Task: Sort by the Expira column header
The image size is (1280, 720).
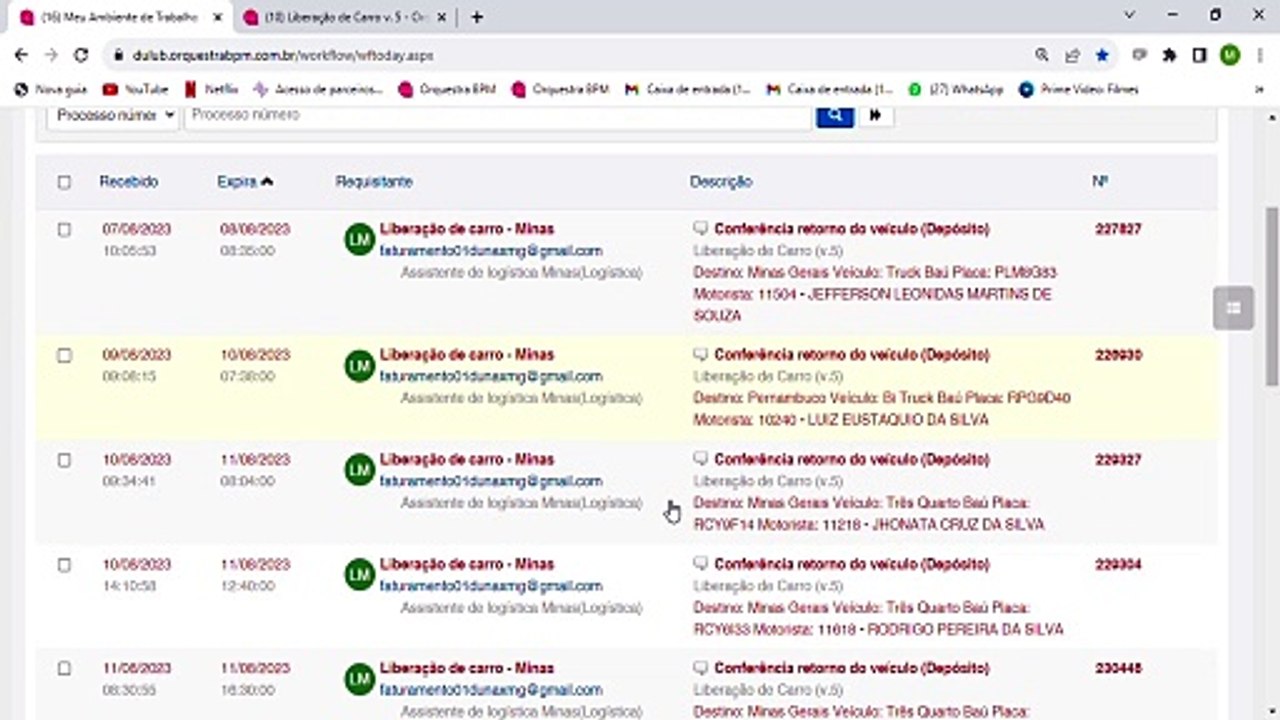Action: pyautogui.click(x=245, y=182)
